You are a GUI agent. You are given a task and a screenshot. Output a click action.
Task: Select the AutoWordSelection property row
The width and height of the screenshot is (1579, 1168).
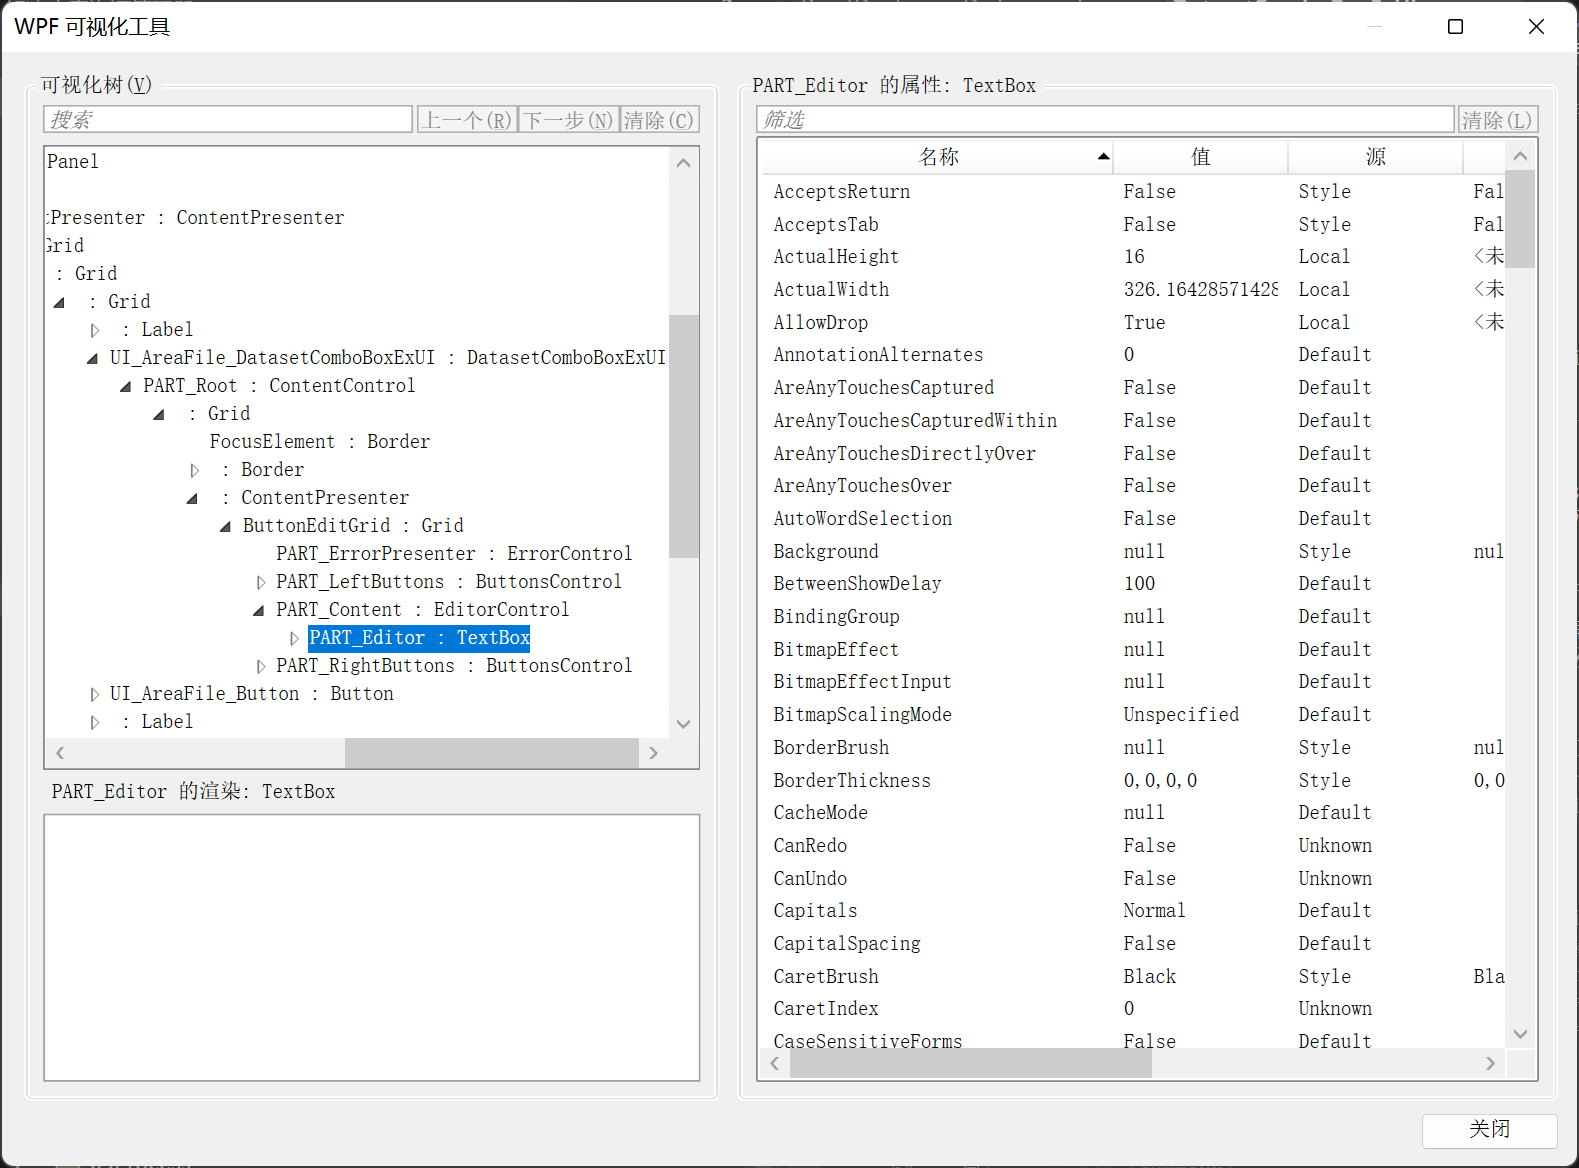coord(1132,519)
